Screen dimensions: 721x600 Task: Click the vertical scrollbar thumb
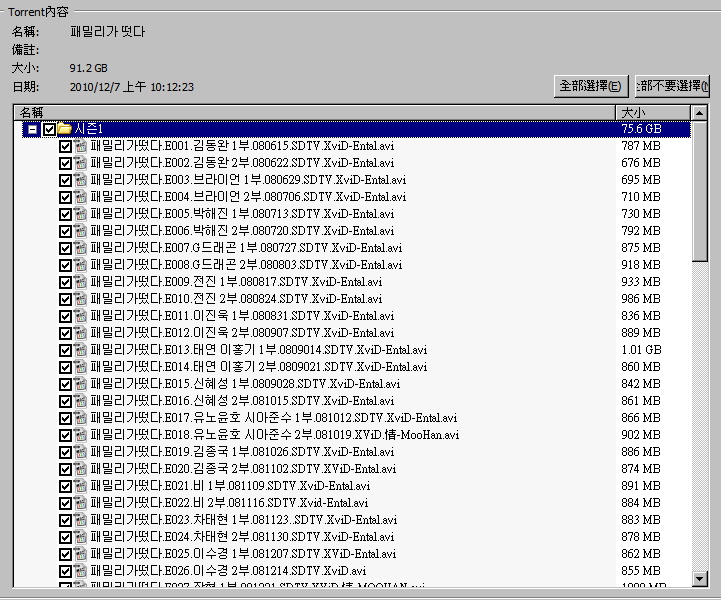tap(699, 191)
